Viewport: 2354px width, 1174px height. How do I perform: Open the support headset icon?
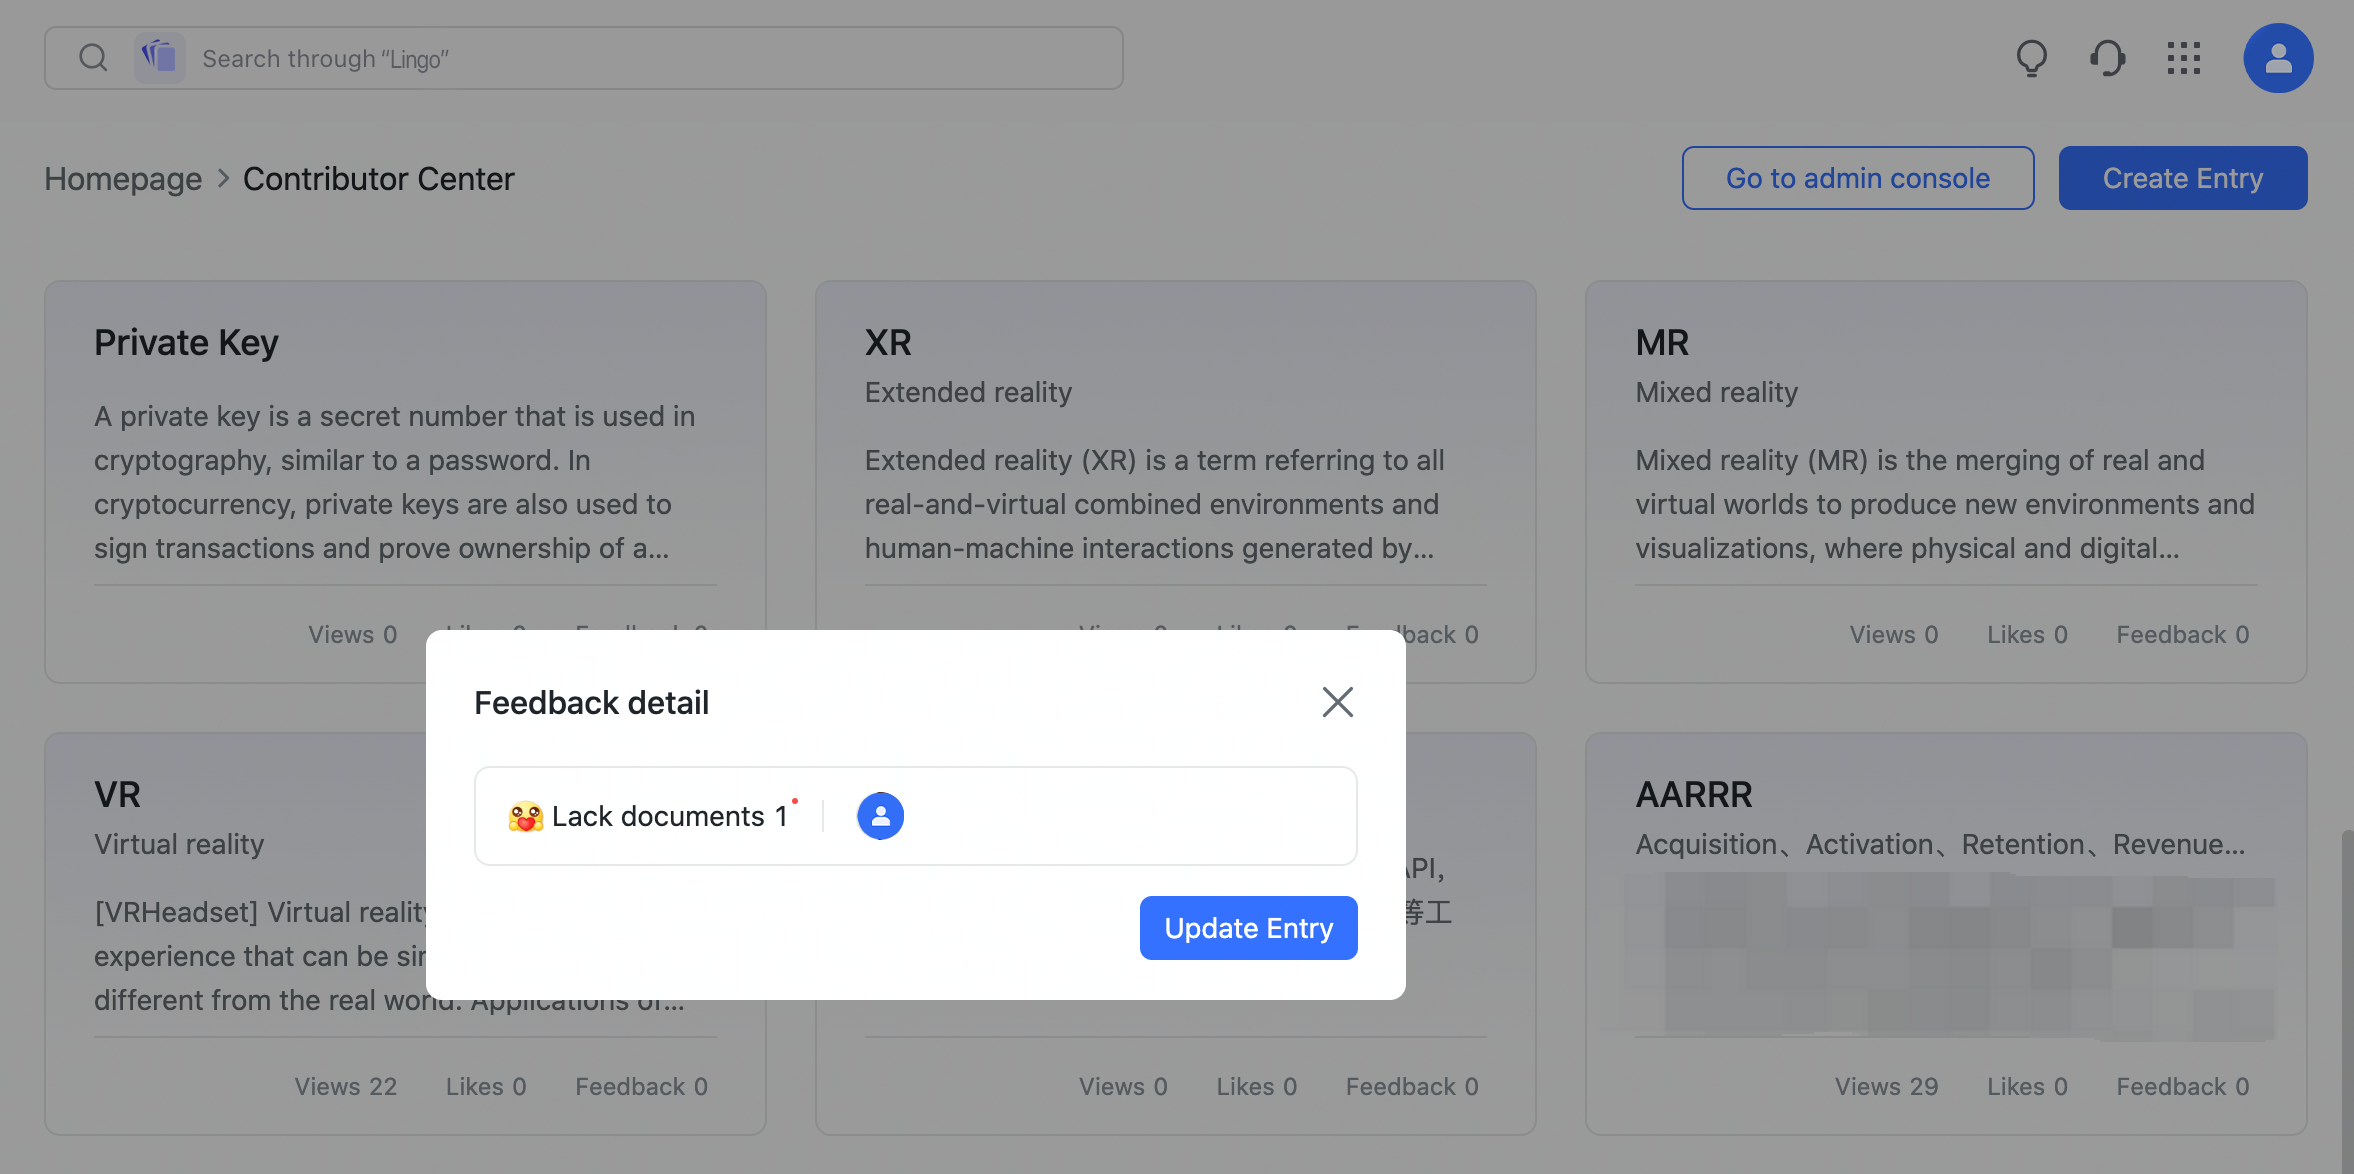[x=2107, y=58]
